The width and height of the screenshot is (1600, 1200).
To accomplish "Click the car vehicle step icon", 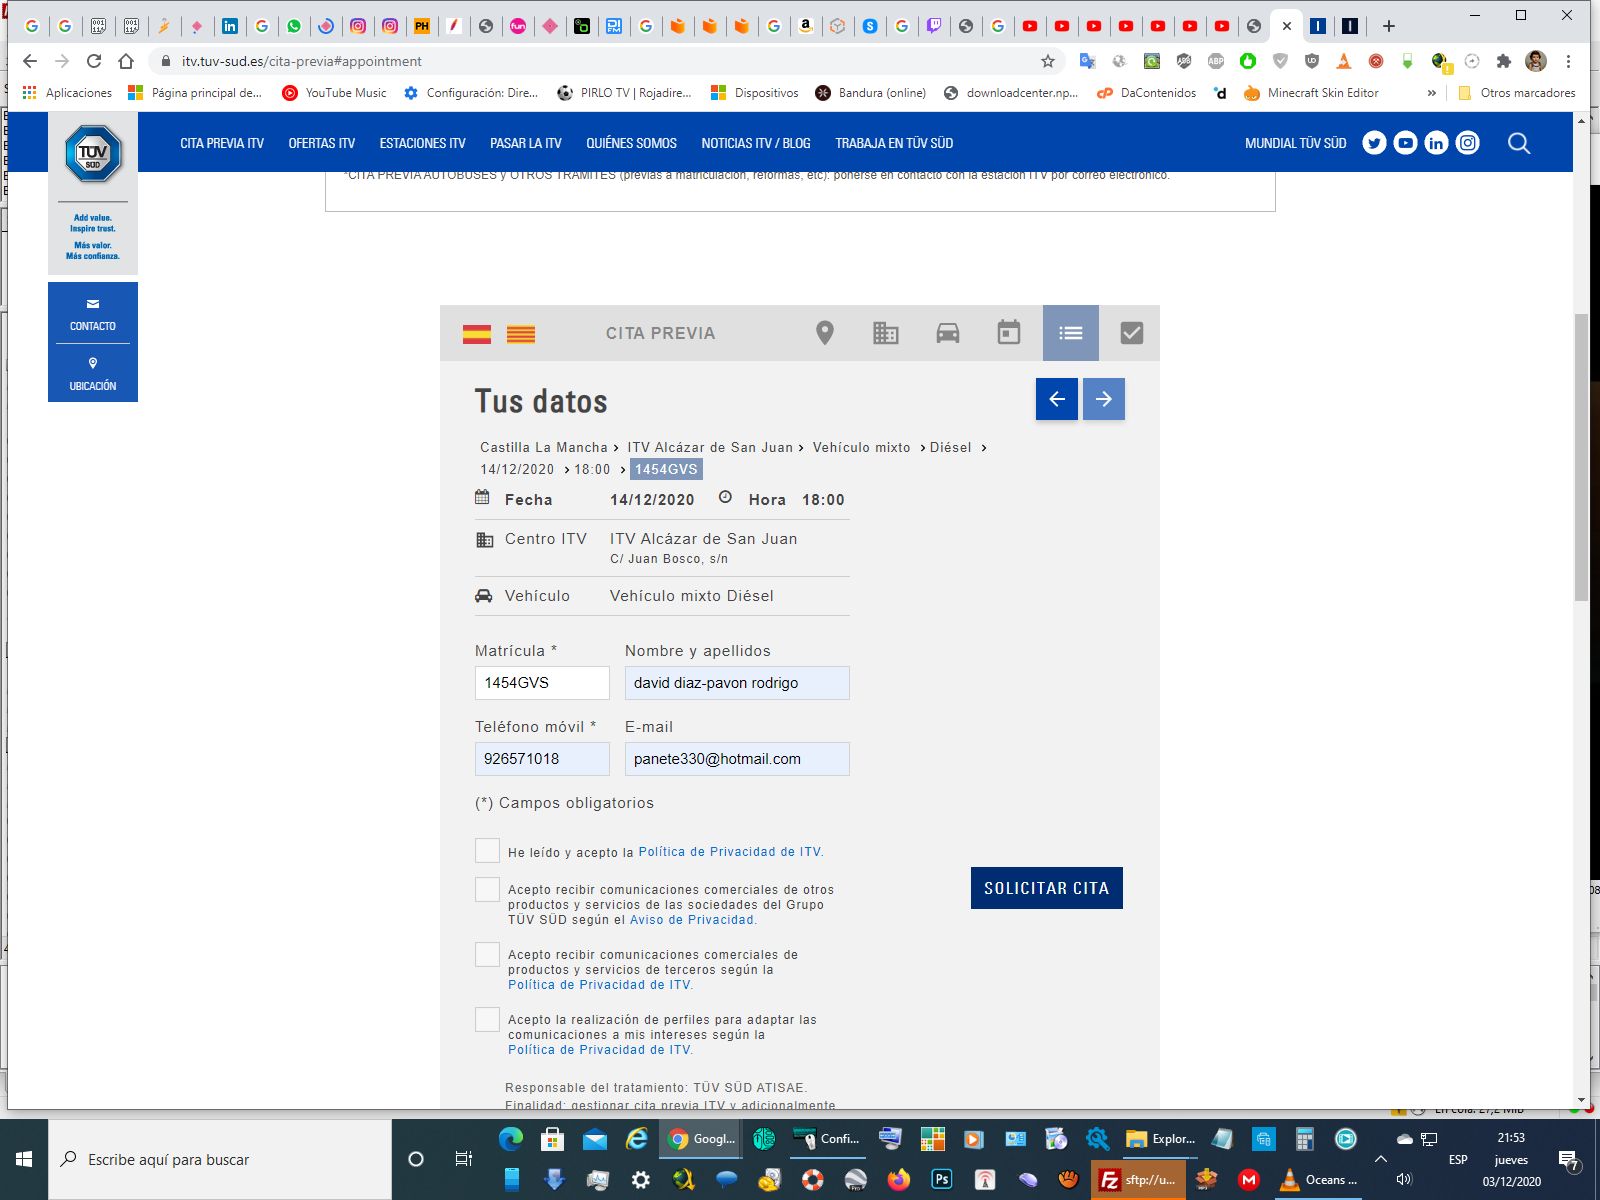I will 947,333.
